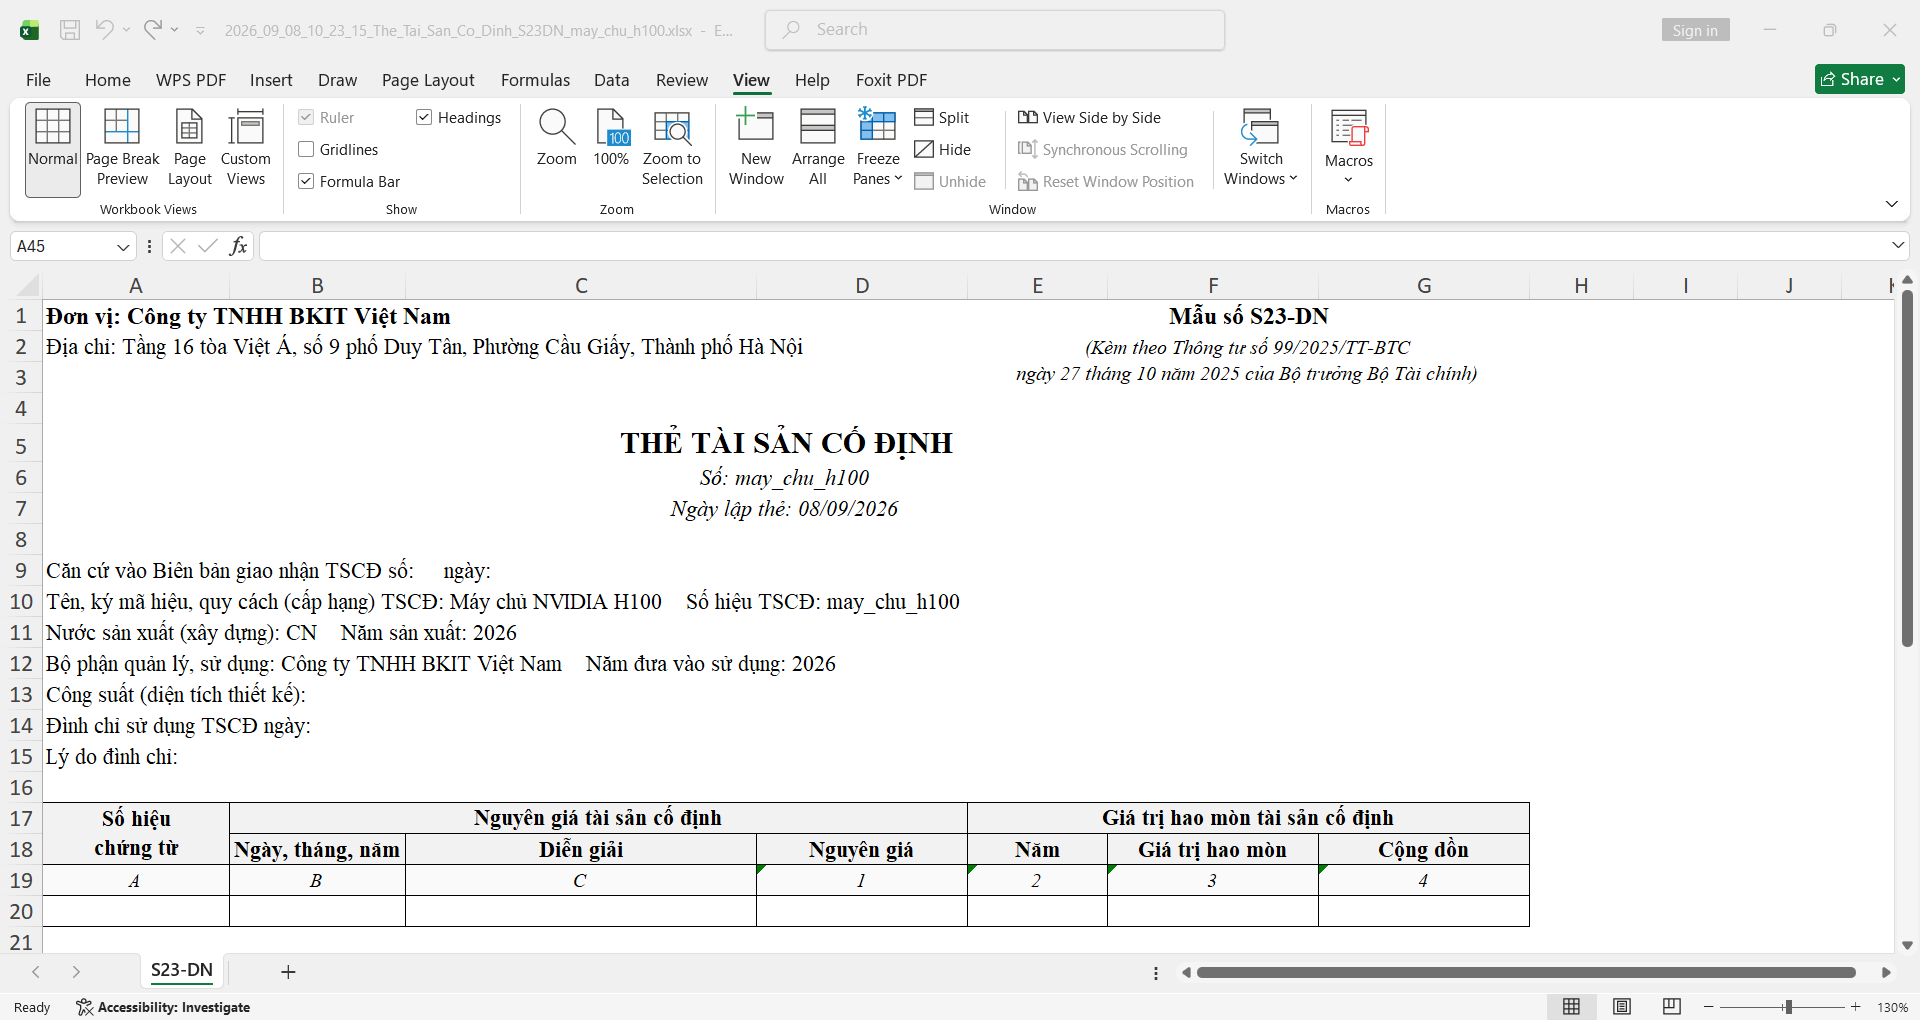
Task: Open a New Window
Action: tap(756, 148)
